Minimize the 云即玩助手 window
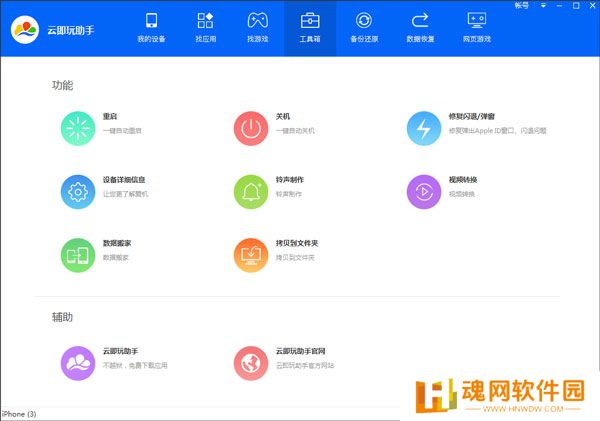Viewport: 600px width, 421px height. 559,6
